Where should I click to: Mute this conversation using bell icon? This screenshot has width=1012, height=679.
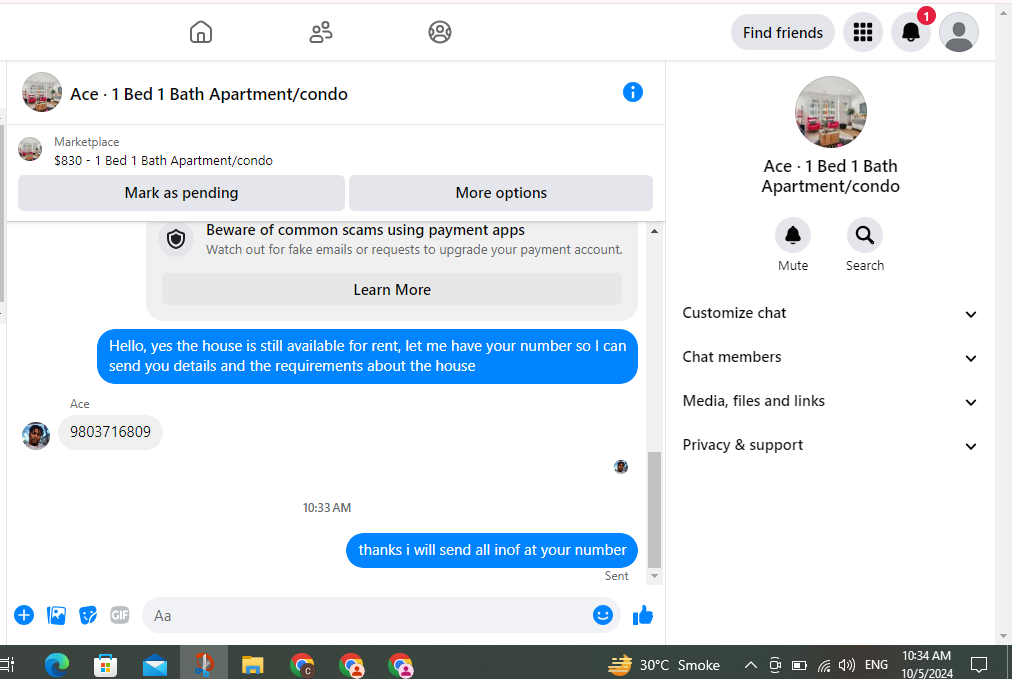coord(793,236)
